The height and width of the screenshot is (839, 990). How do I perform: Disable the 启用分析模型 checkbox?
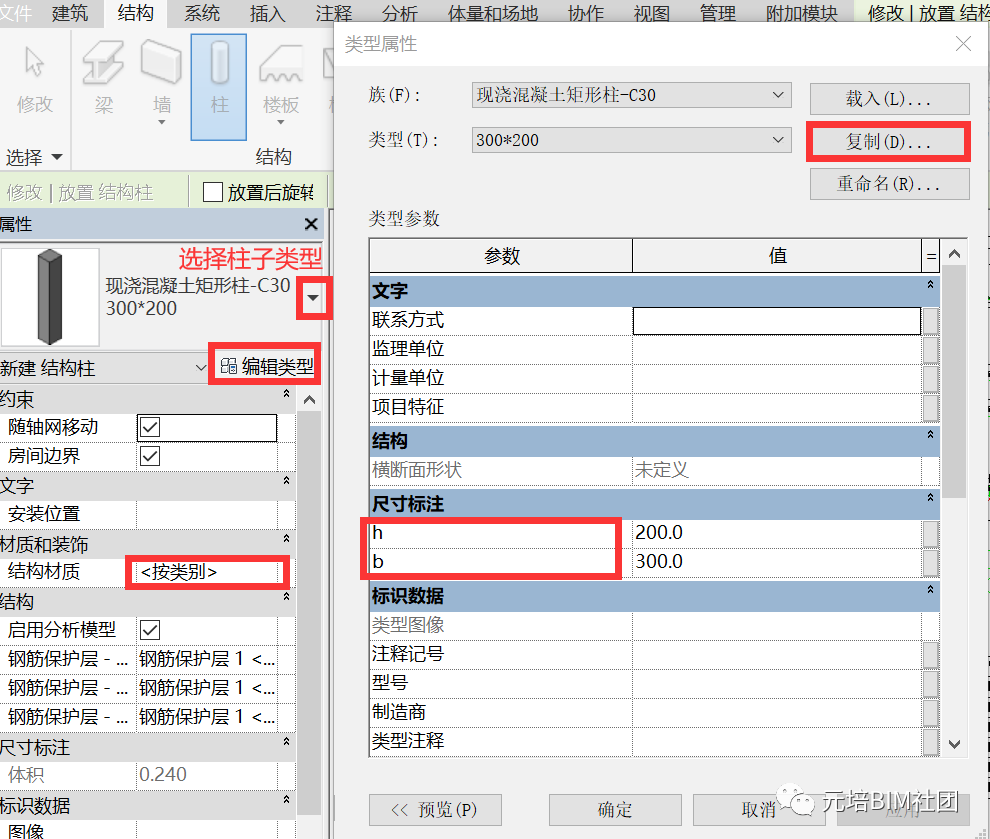point(150,630)
